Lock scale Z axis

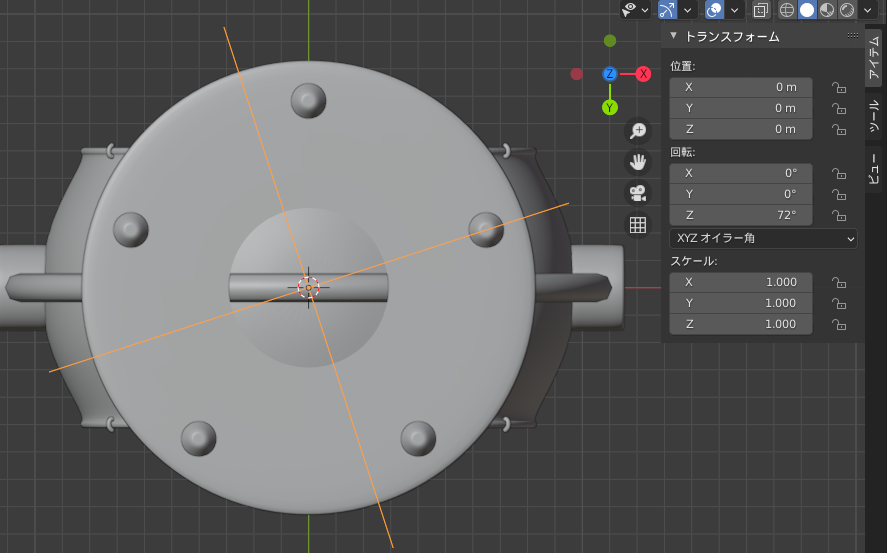[839, 325]
